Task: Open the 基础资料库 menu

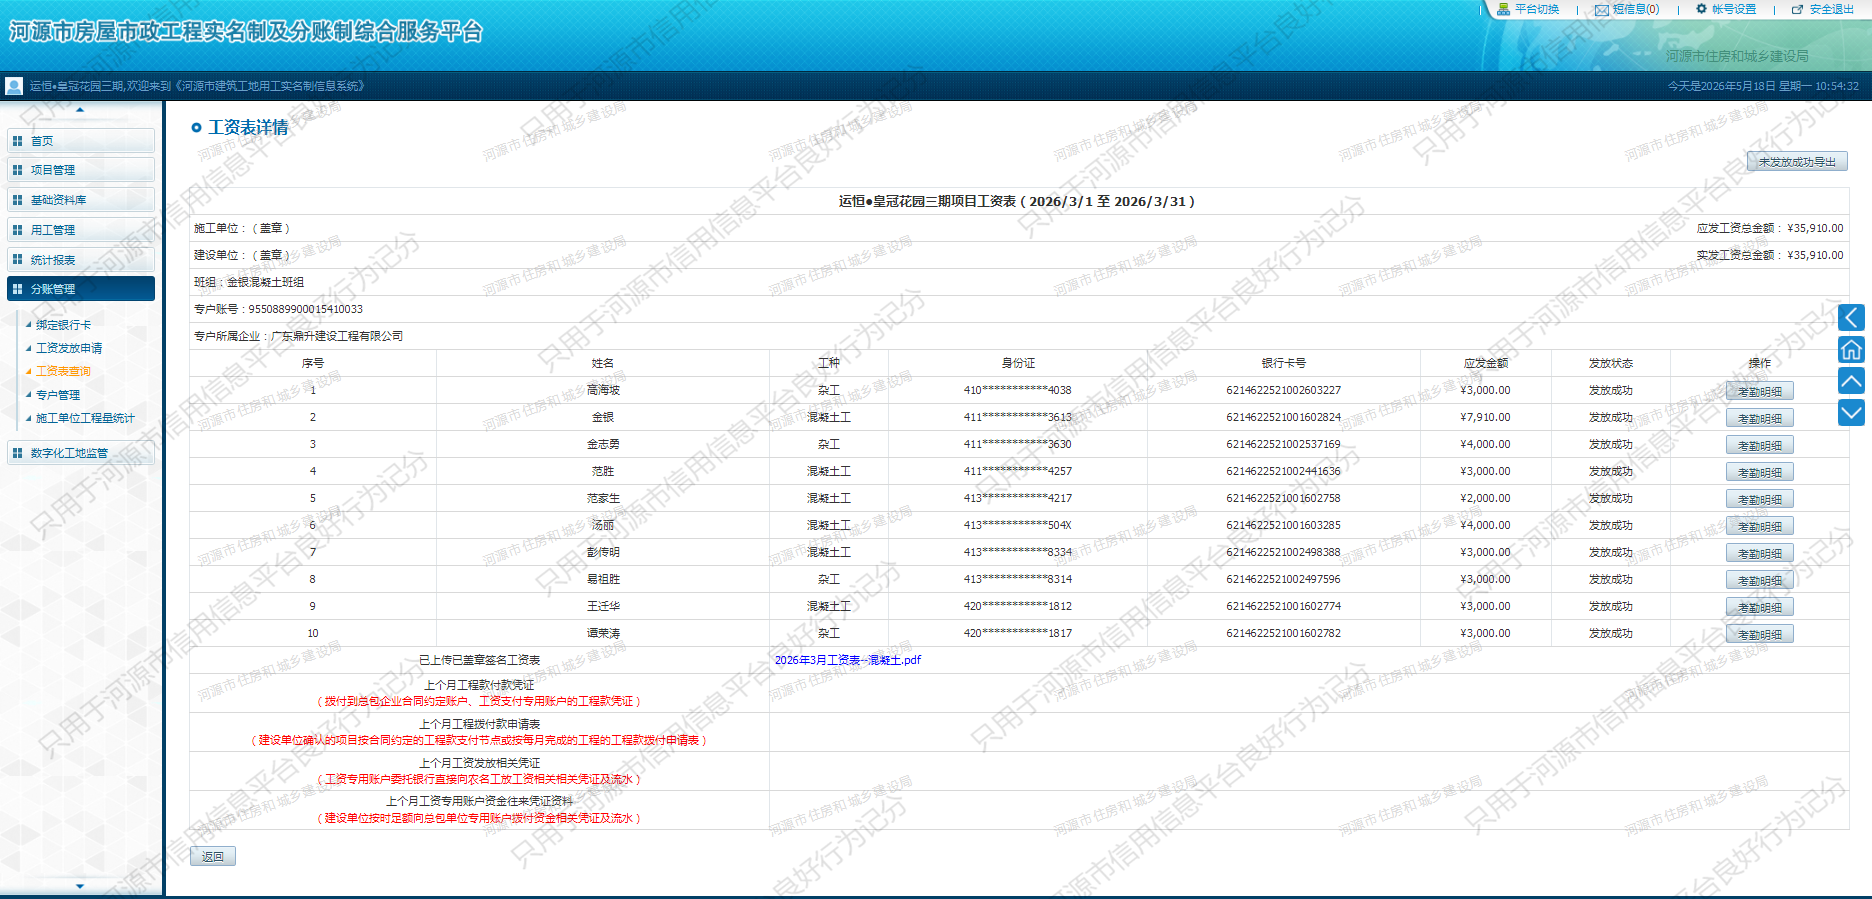Action: pos(81,200)
